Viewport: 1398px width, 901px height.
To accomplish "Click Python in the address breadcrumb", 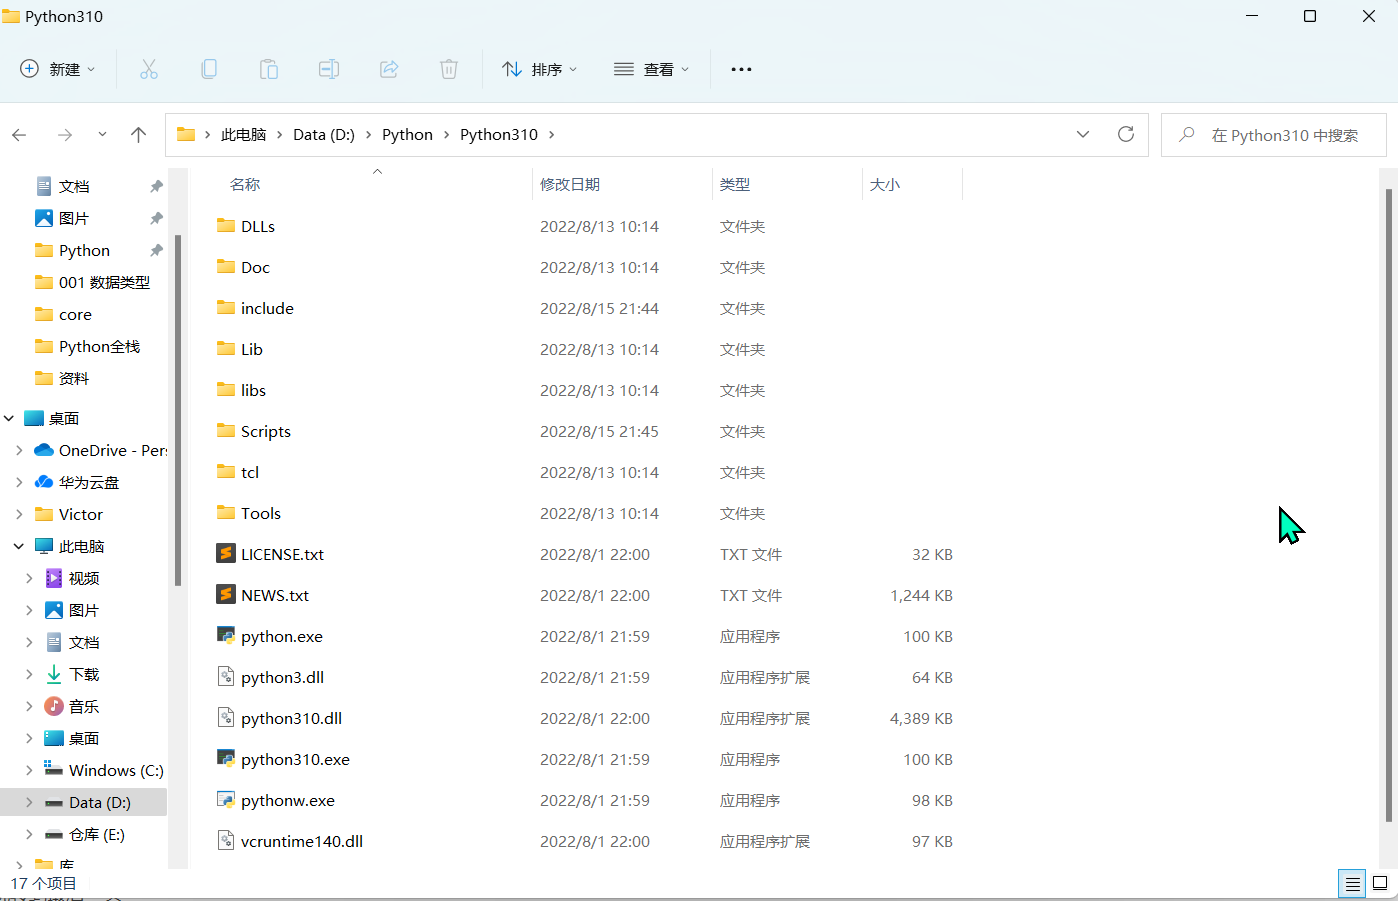I will (x=407, y=134).
